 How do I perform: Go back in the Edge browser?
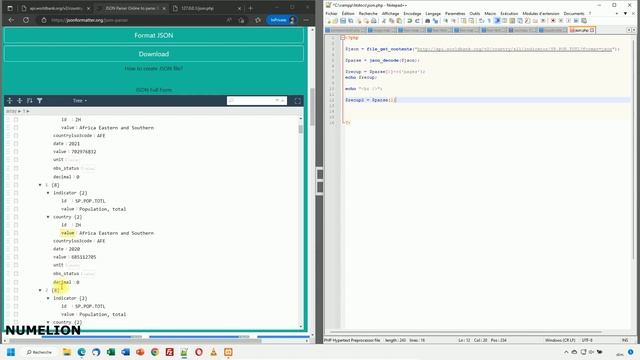tap(11, 20)
